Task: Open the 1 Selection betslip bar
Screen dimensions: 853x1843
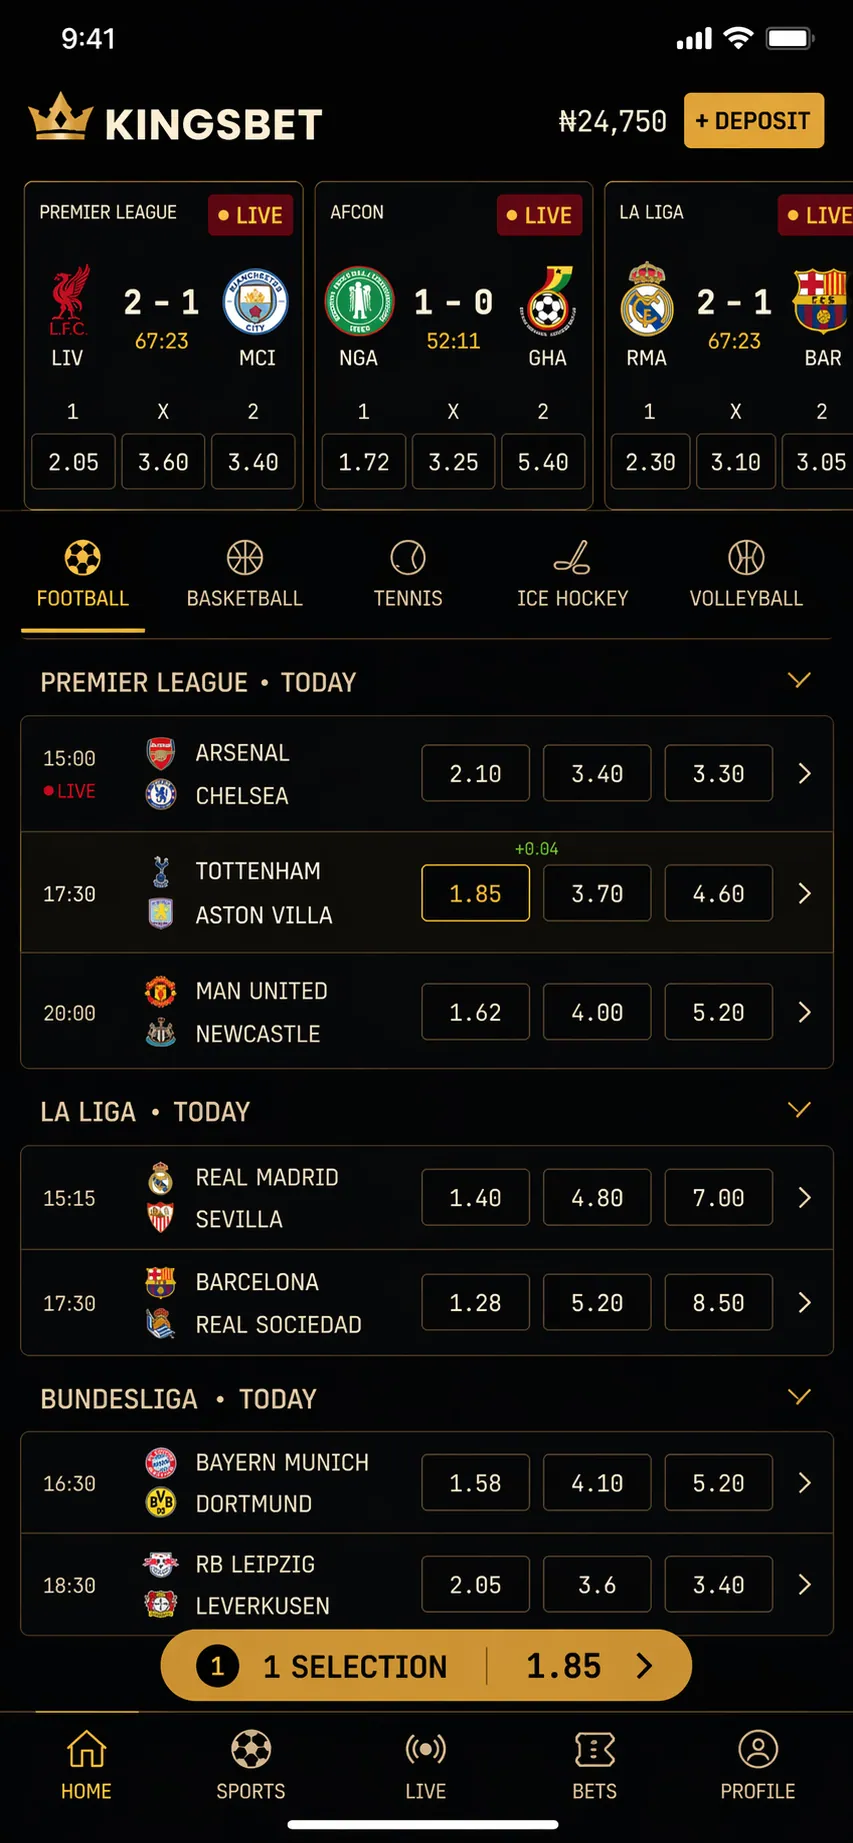Action: point(426,1665)
